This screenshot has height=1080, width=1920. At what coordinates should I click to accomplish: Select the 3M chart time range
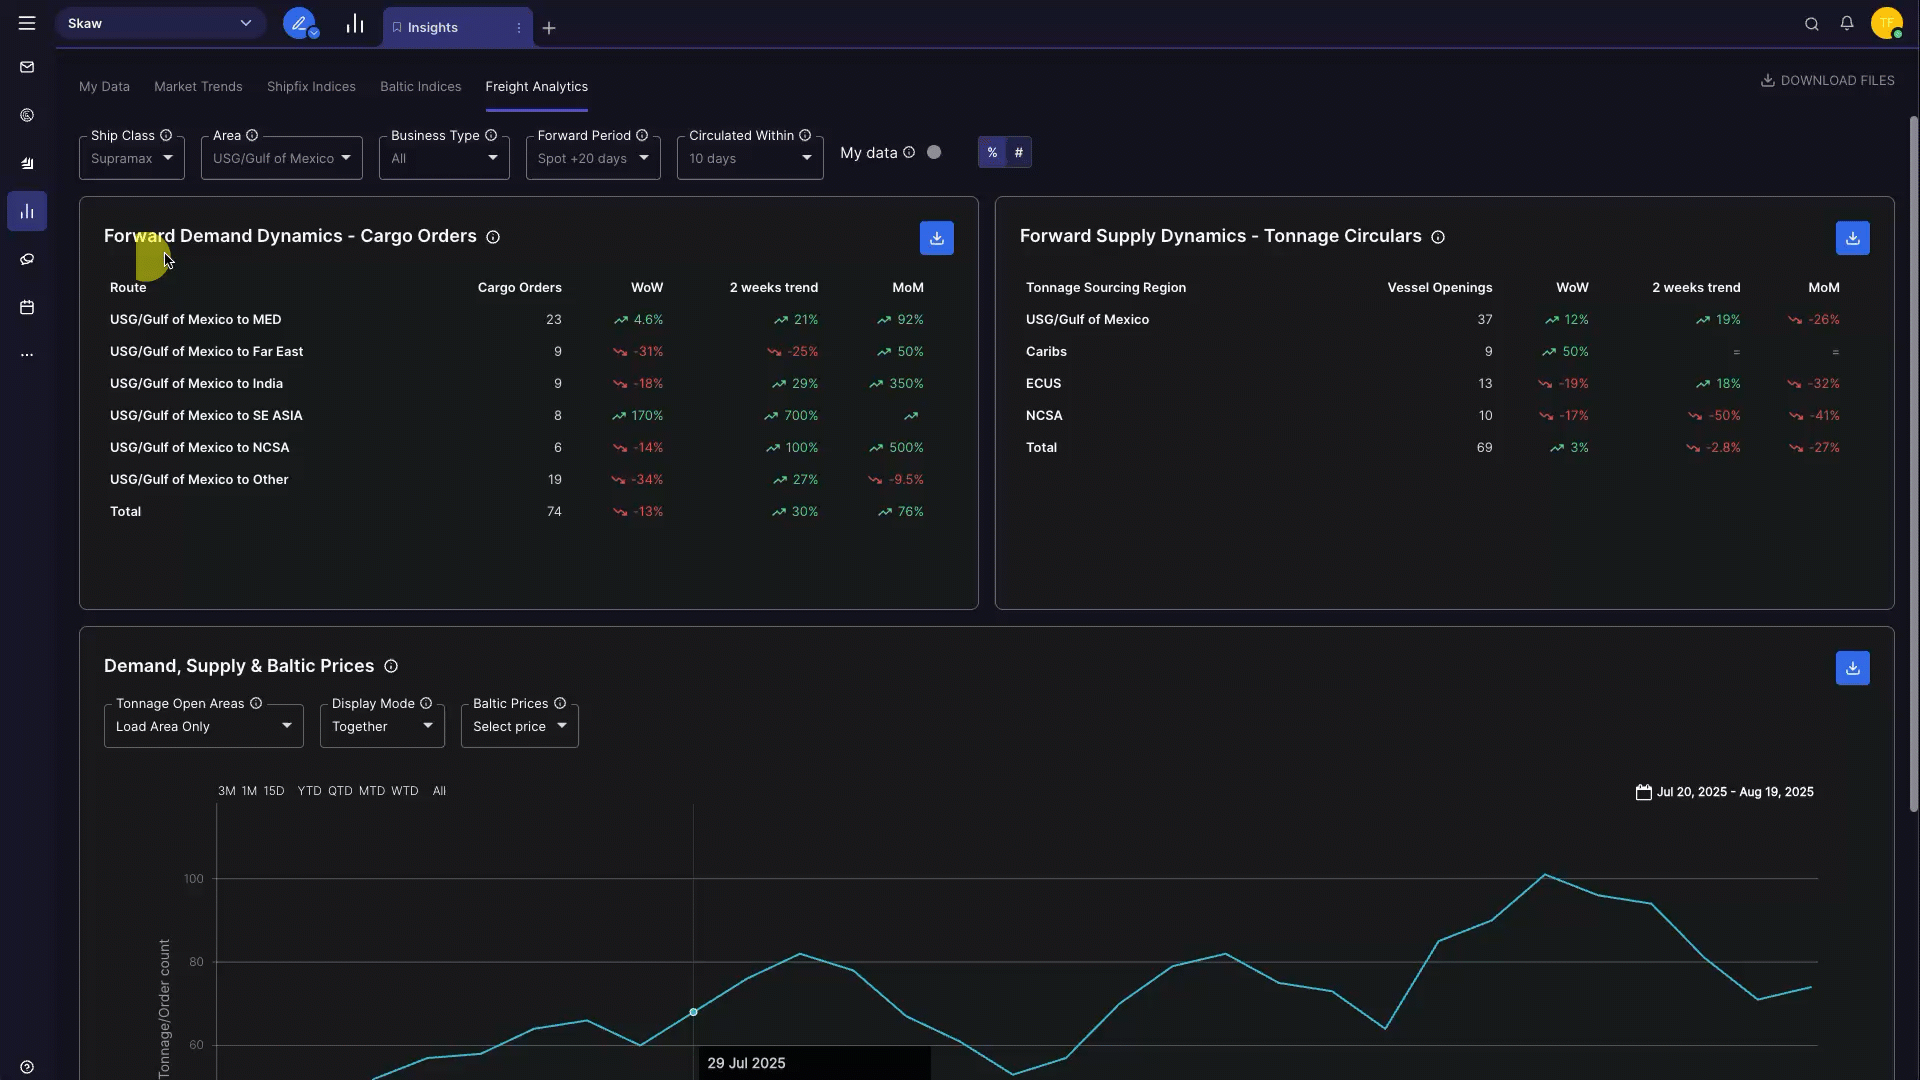pyautogui.click(x=225, y=791)
